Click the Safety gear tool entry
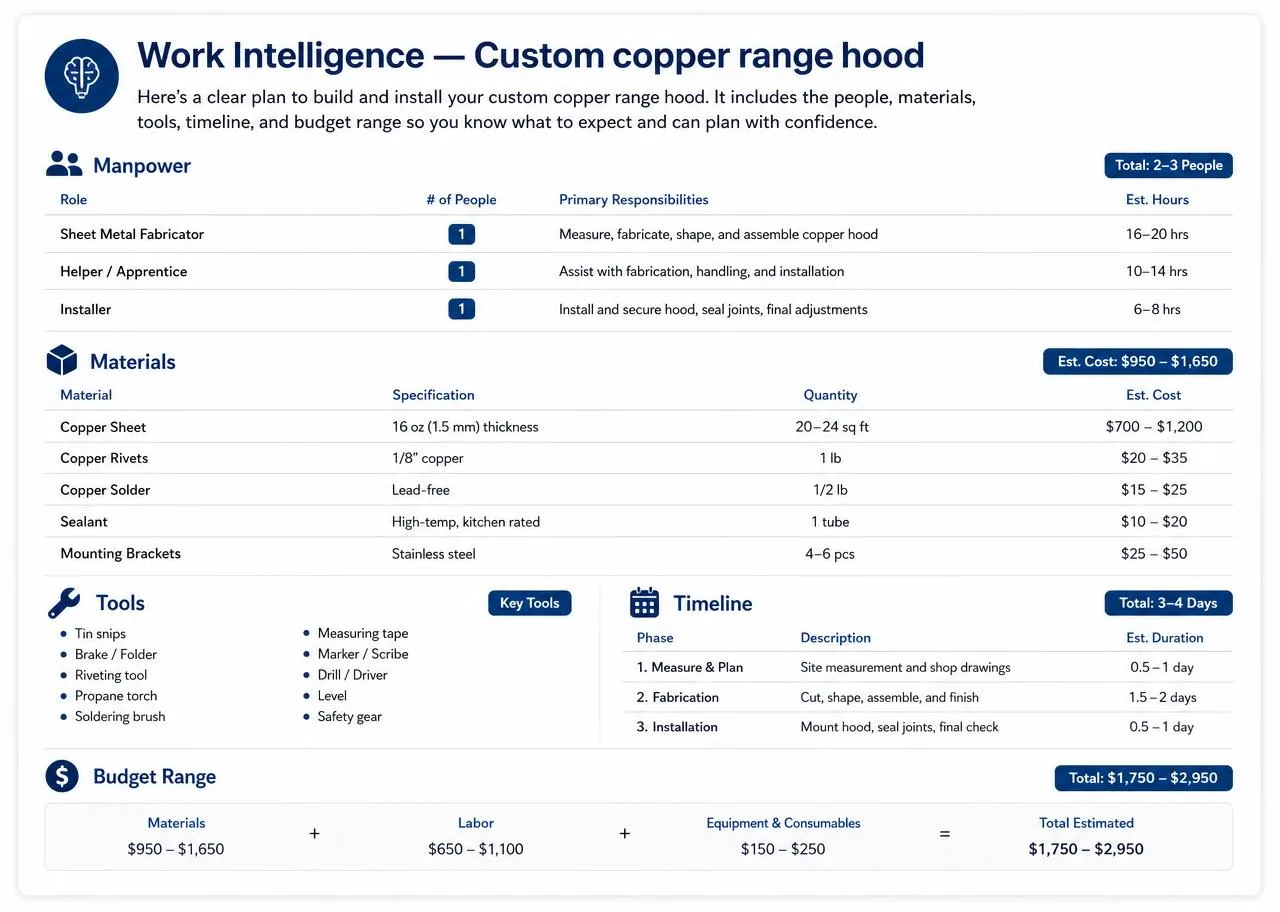This screenshot has width=1280, height=912. pyautogui.click(x=350, y=716)
